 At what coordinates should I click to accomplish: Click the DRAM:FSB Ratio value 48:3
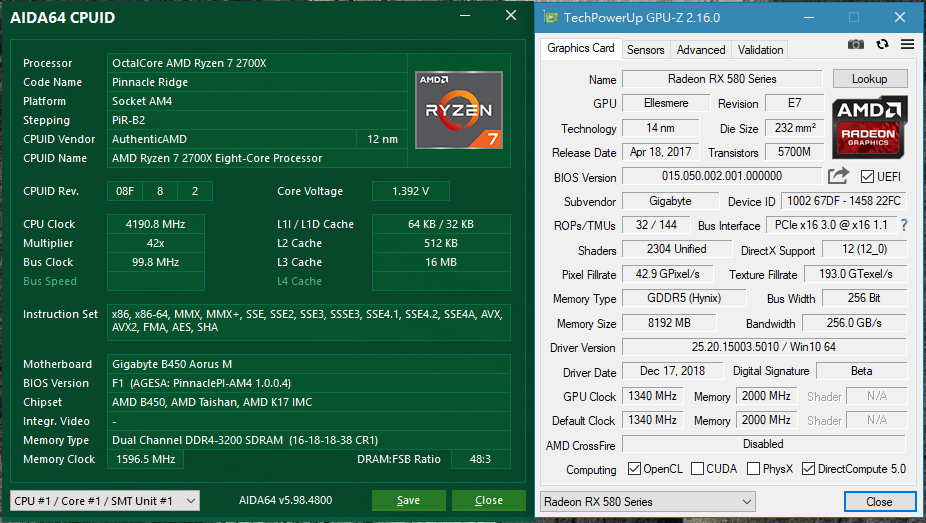tap(480, 459)
